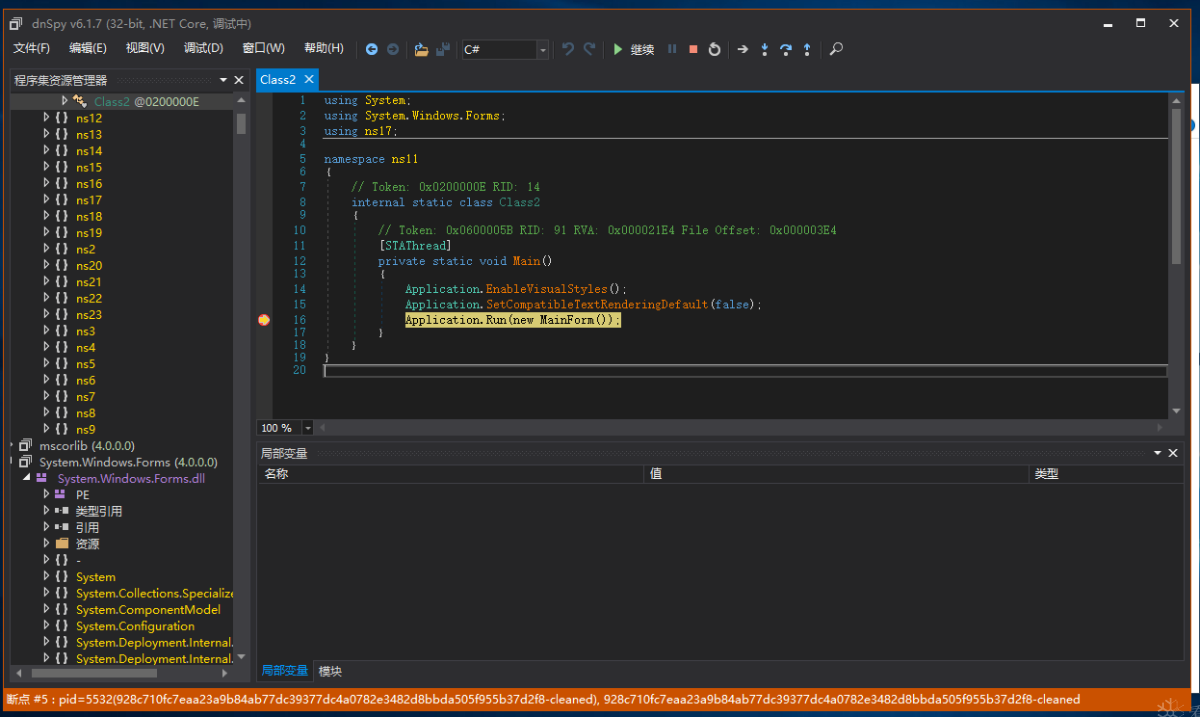Click the Open file folder icon
Viewport: 1200px width, 717px height.
[421, 49]
